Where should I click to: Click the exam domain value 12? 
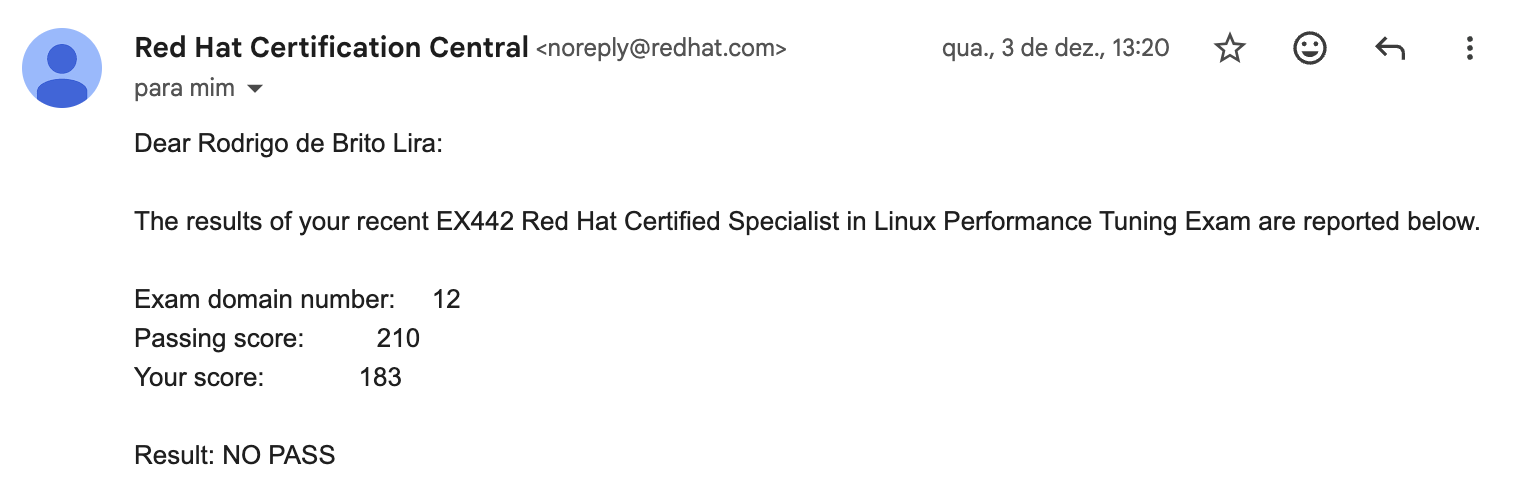coord(446,299)
